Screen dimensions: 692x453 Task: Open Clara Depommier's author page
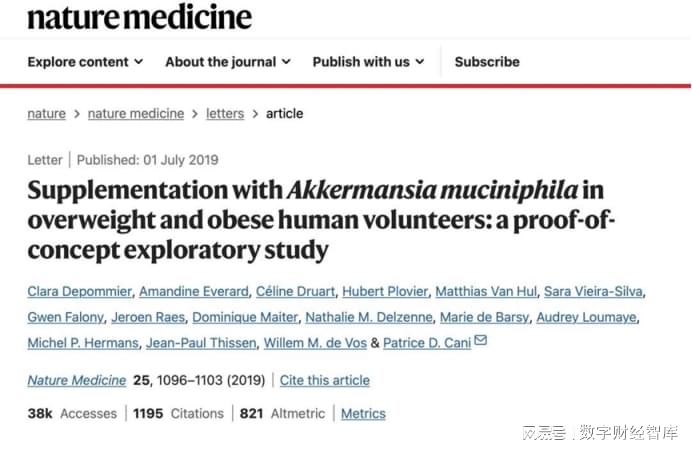(79, 291)
